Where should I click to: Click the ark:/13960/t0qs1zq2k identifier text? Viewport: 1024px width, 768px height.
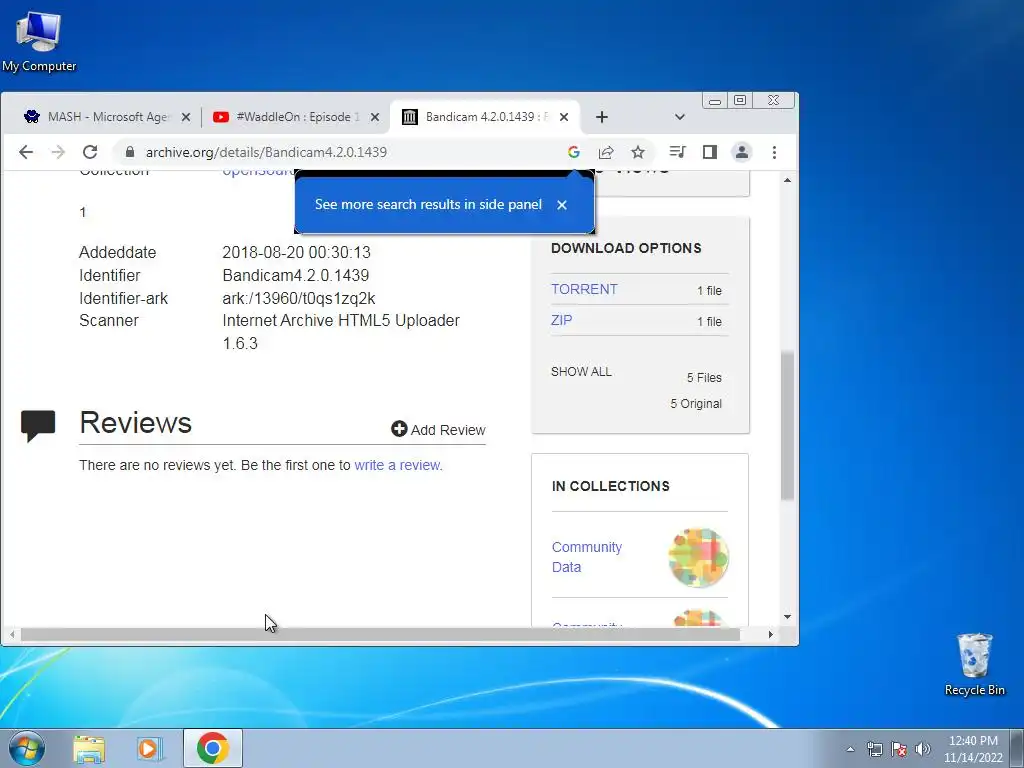(298, 298)
